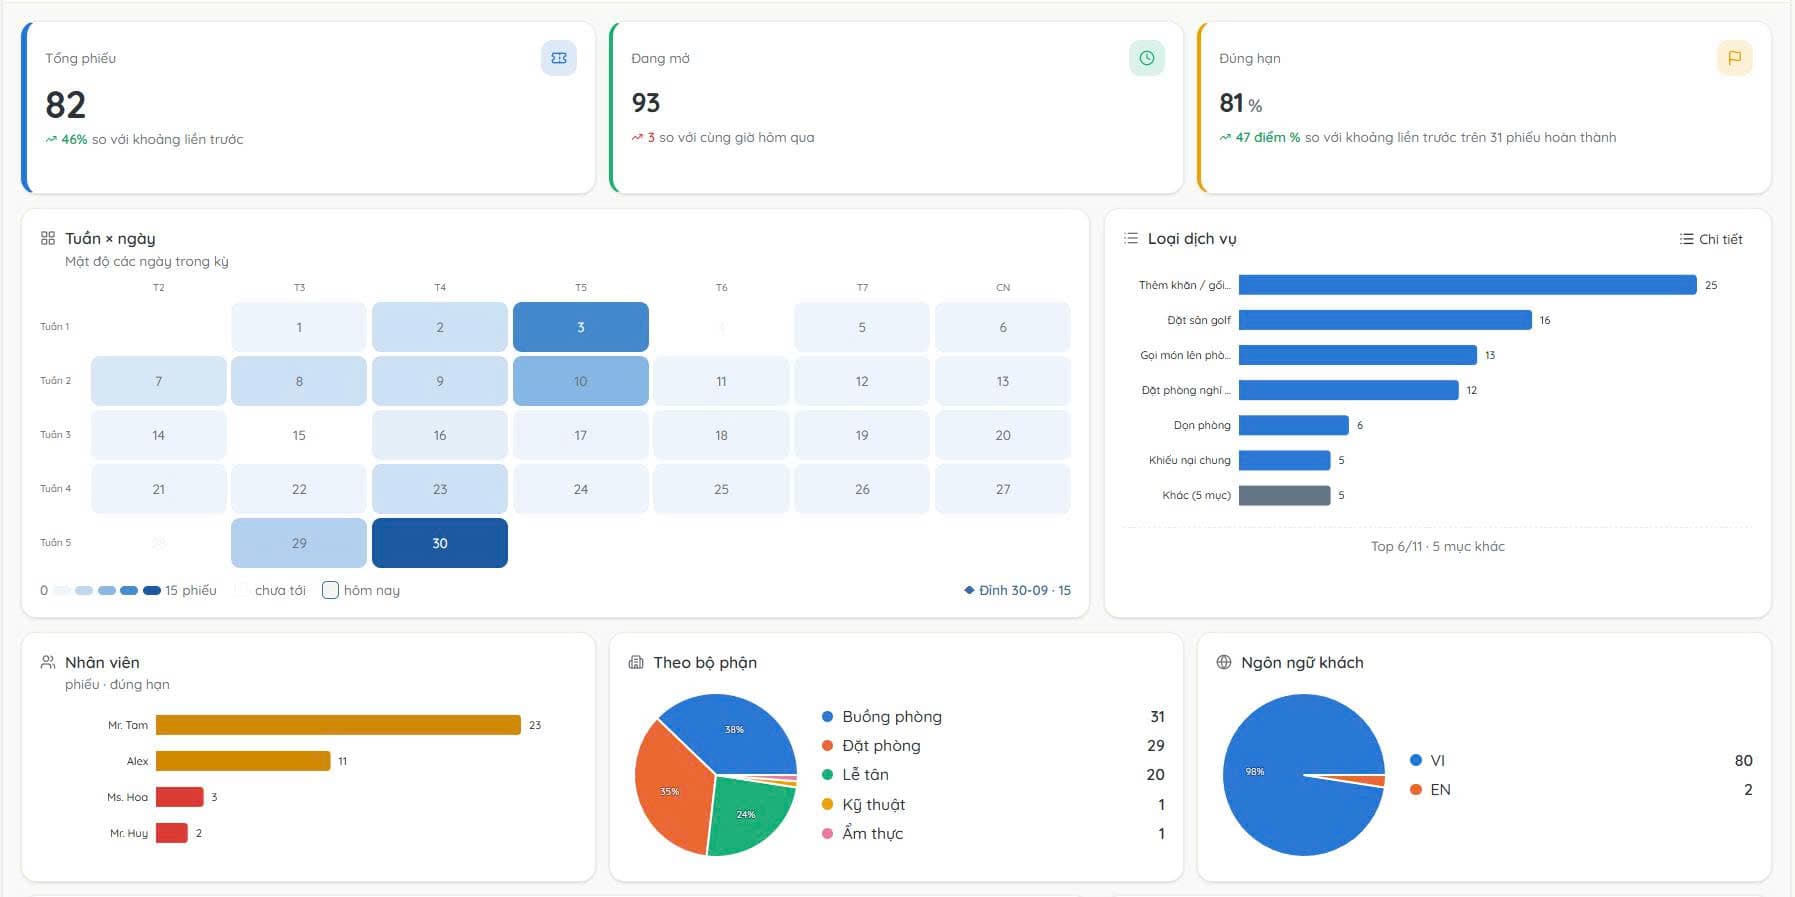
Task: Click the building icon beside Theo bộ phận
Action: coord(636,662)
